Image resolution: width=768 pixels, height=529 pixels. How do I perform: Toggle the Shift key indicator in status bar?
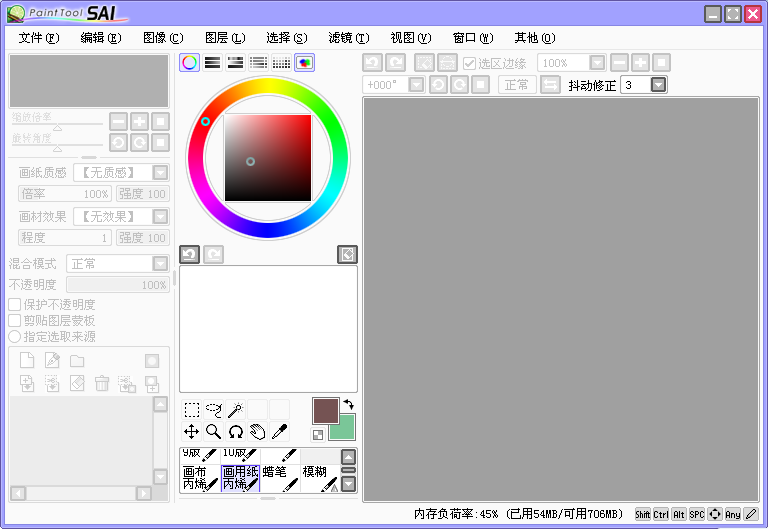pyautogui.click(x=643, y=514)
